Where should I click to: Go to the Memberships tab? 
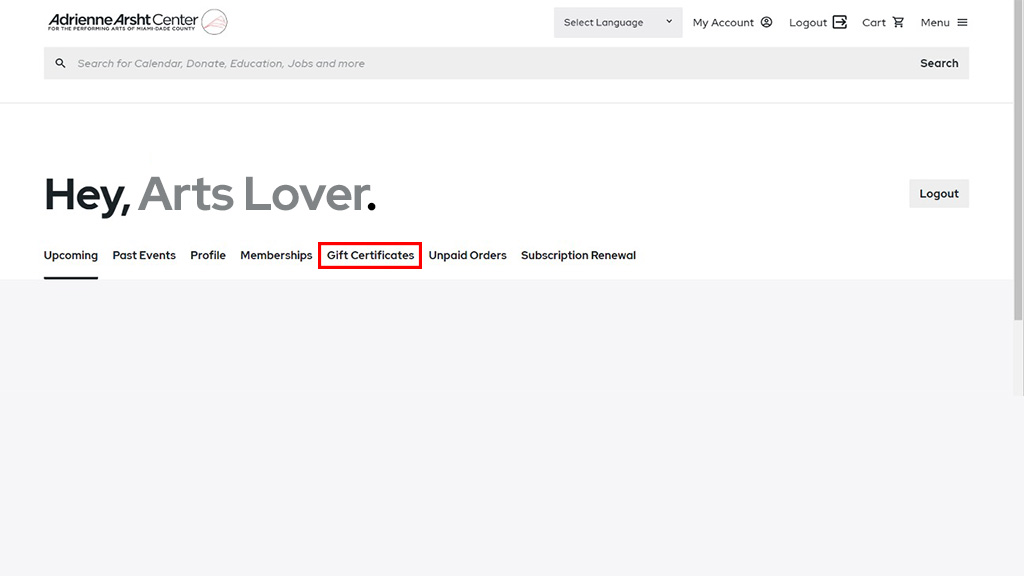(276, 255)
